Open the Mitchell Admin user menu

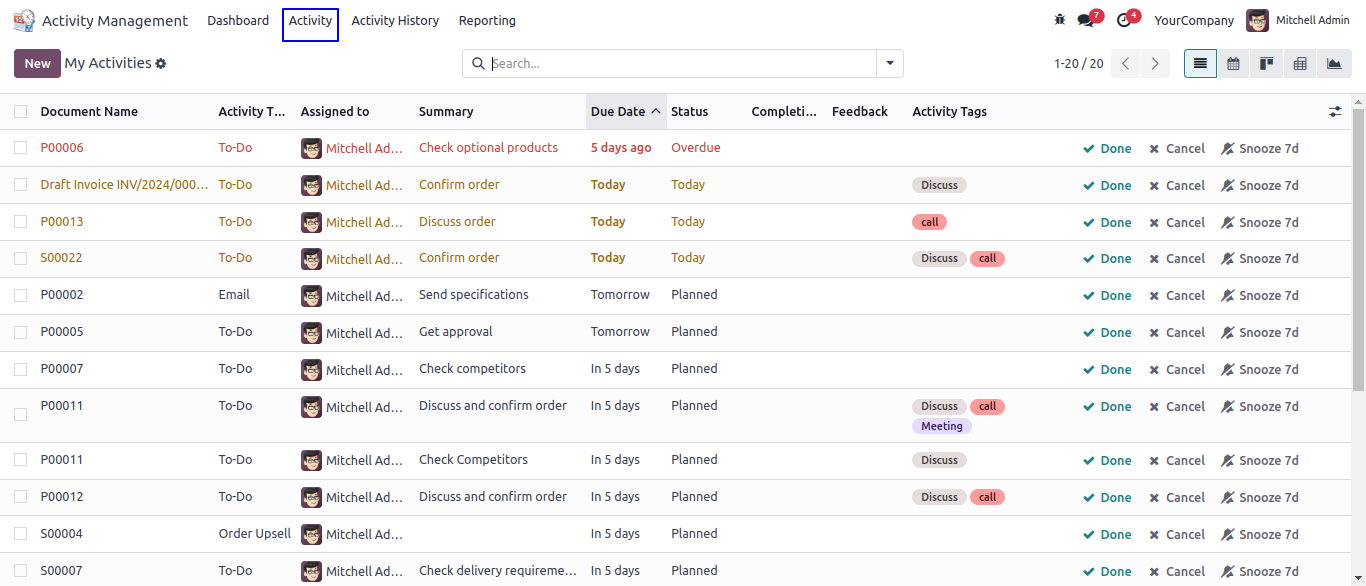click(x=1298, y=20)
